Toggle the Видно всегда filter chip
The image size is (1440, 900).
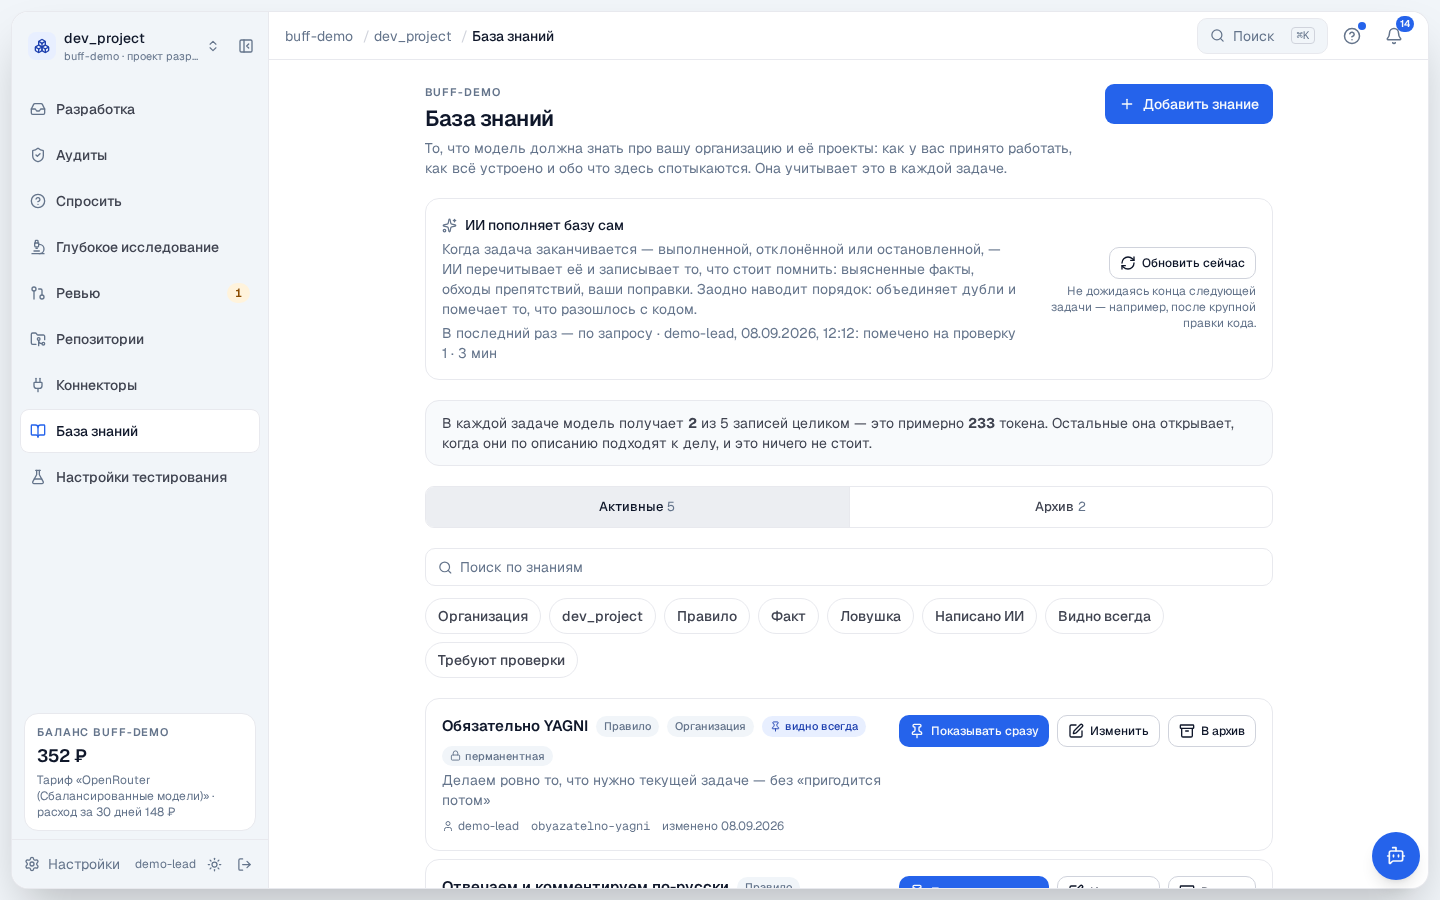pyautogui.click(x=1104, y=616)
